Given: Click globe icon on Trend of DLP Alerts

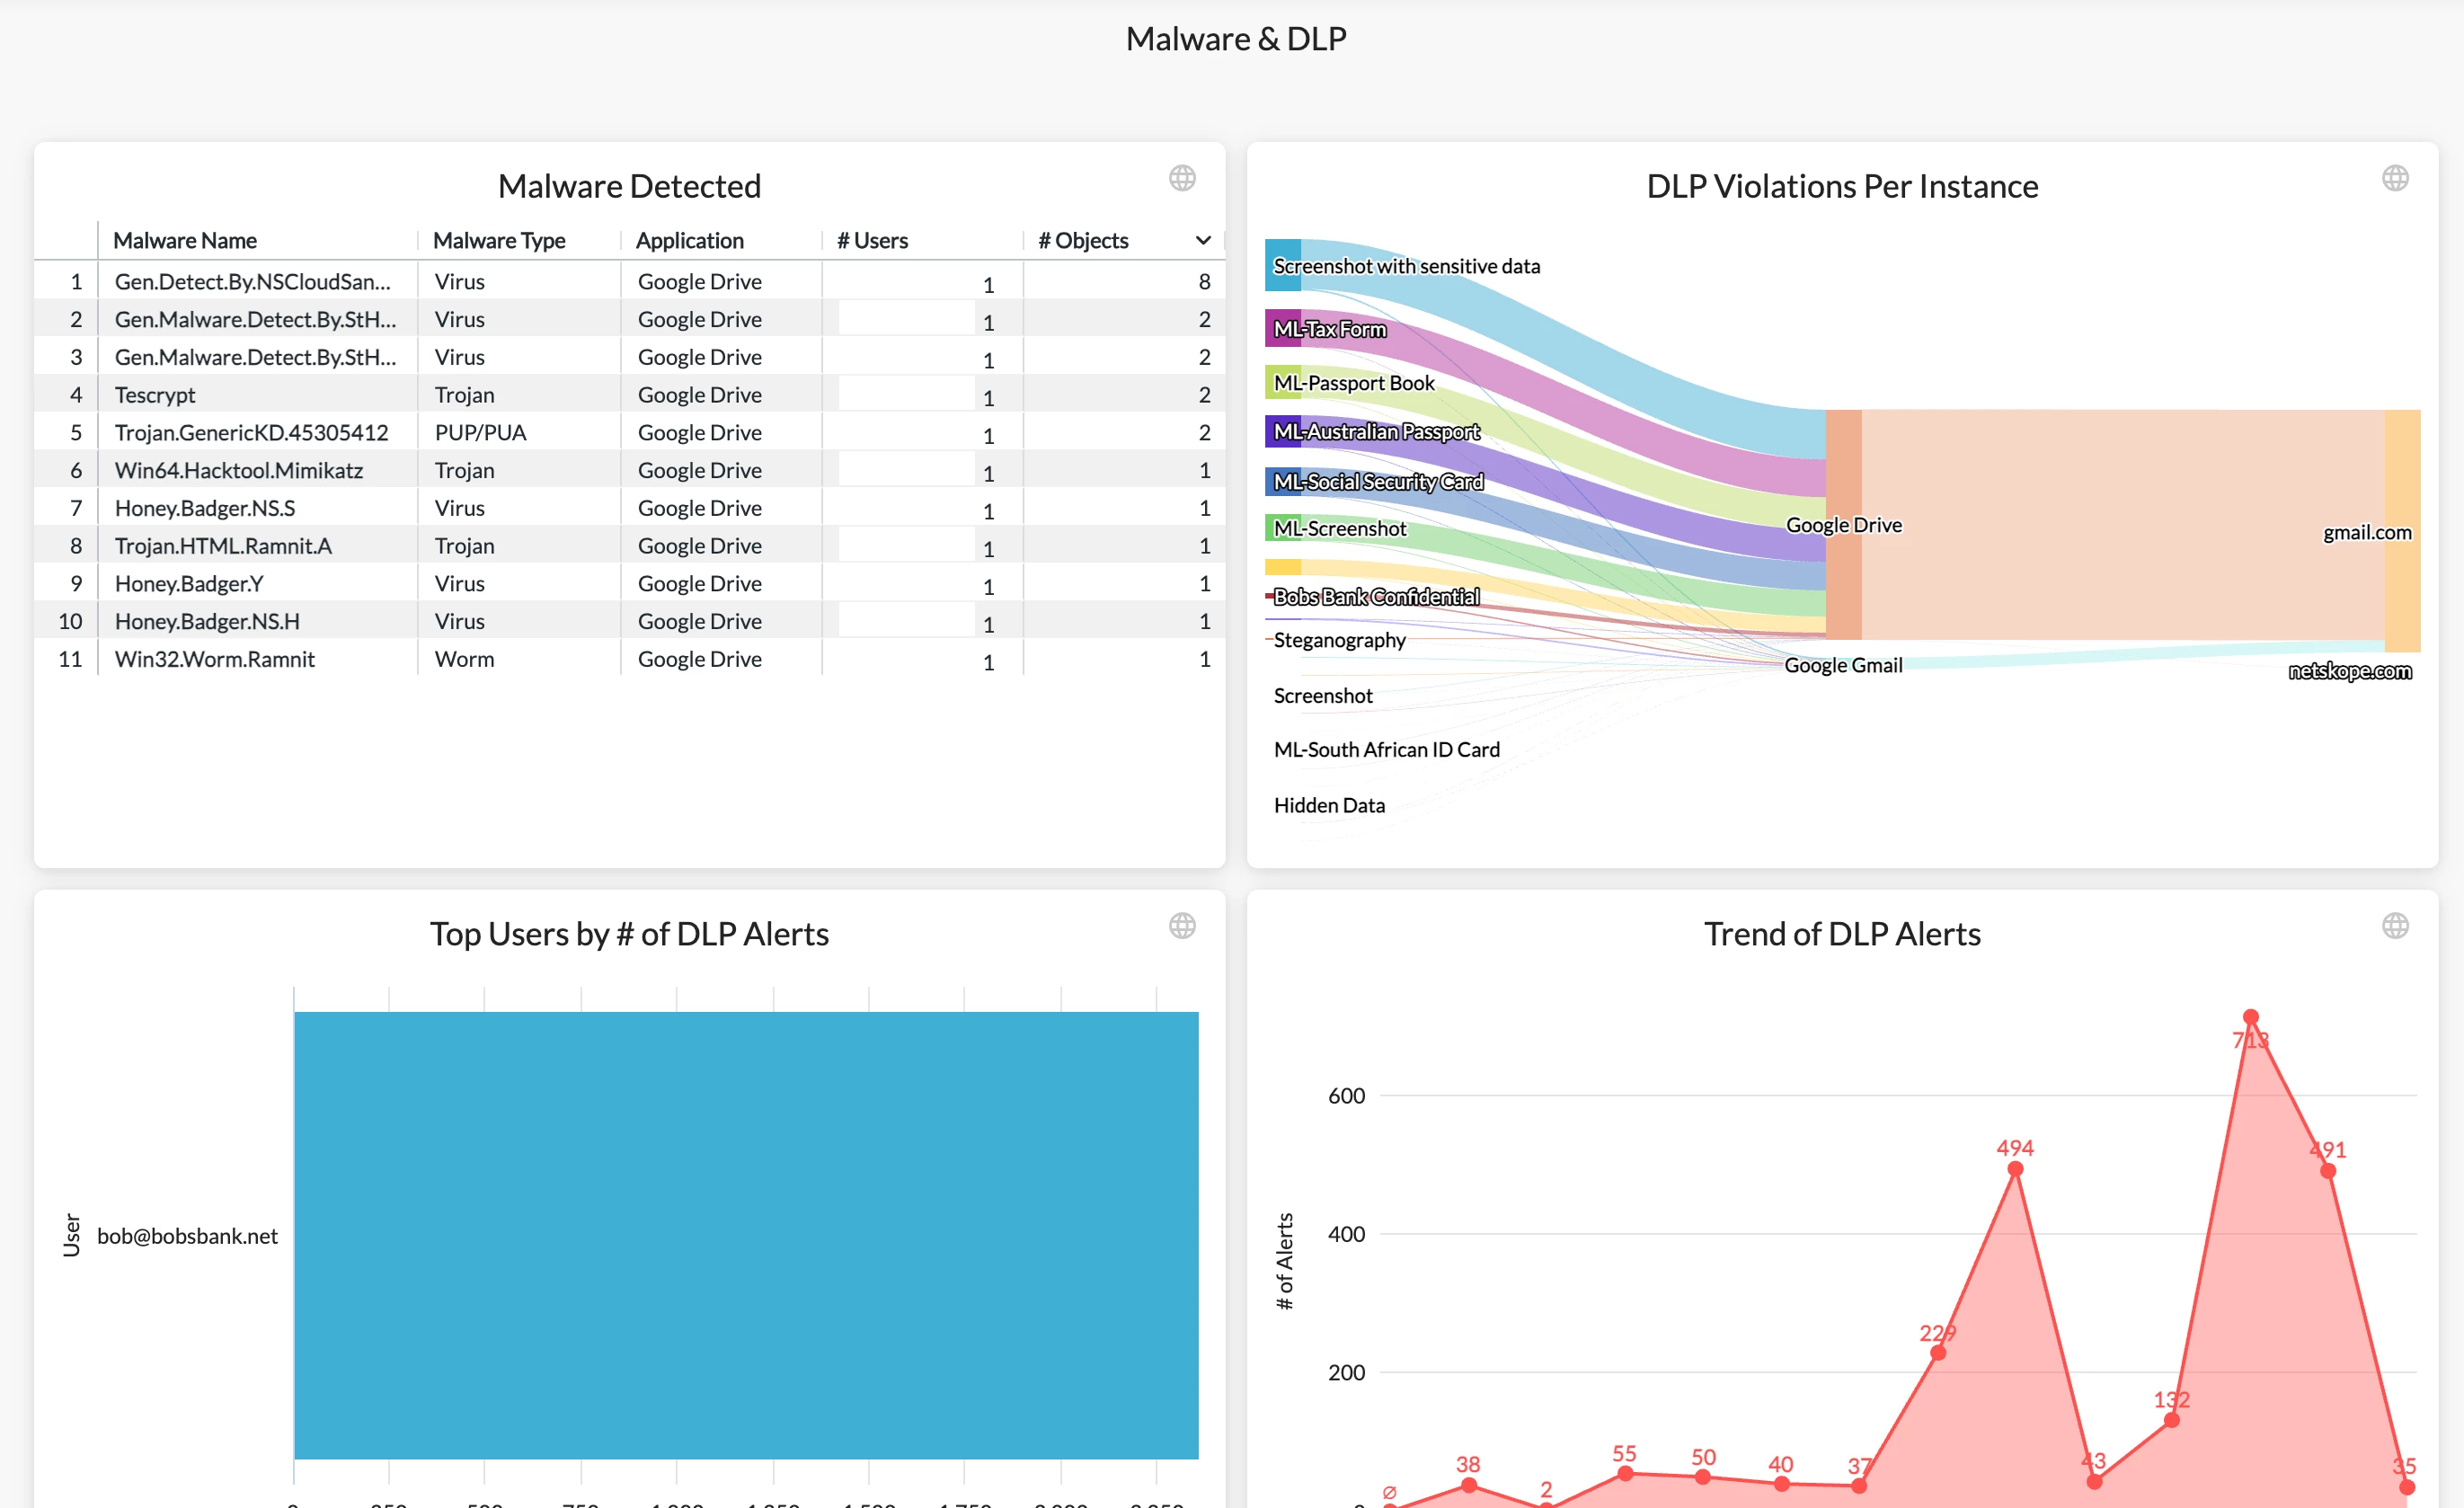Looking at the screenshot, I should [x=2395, y=926].
